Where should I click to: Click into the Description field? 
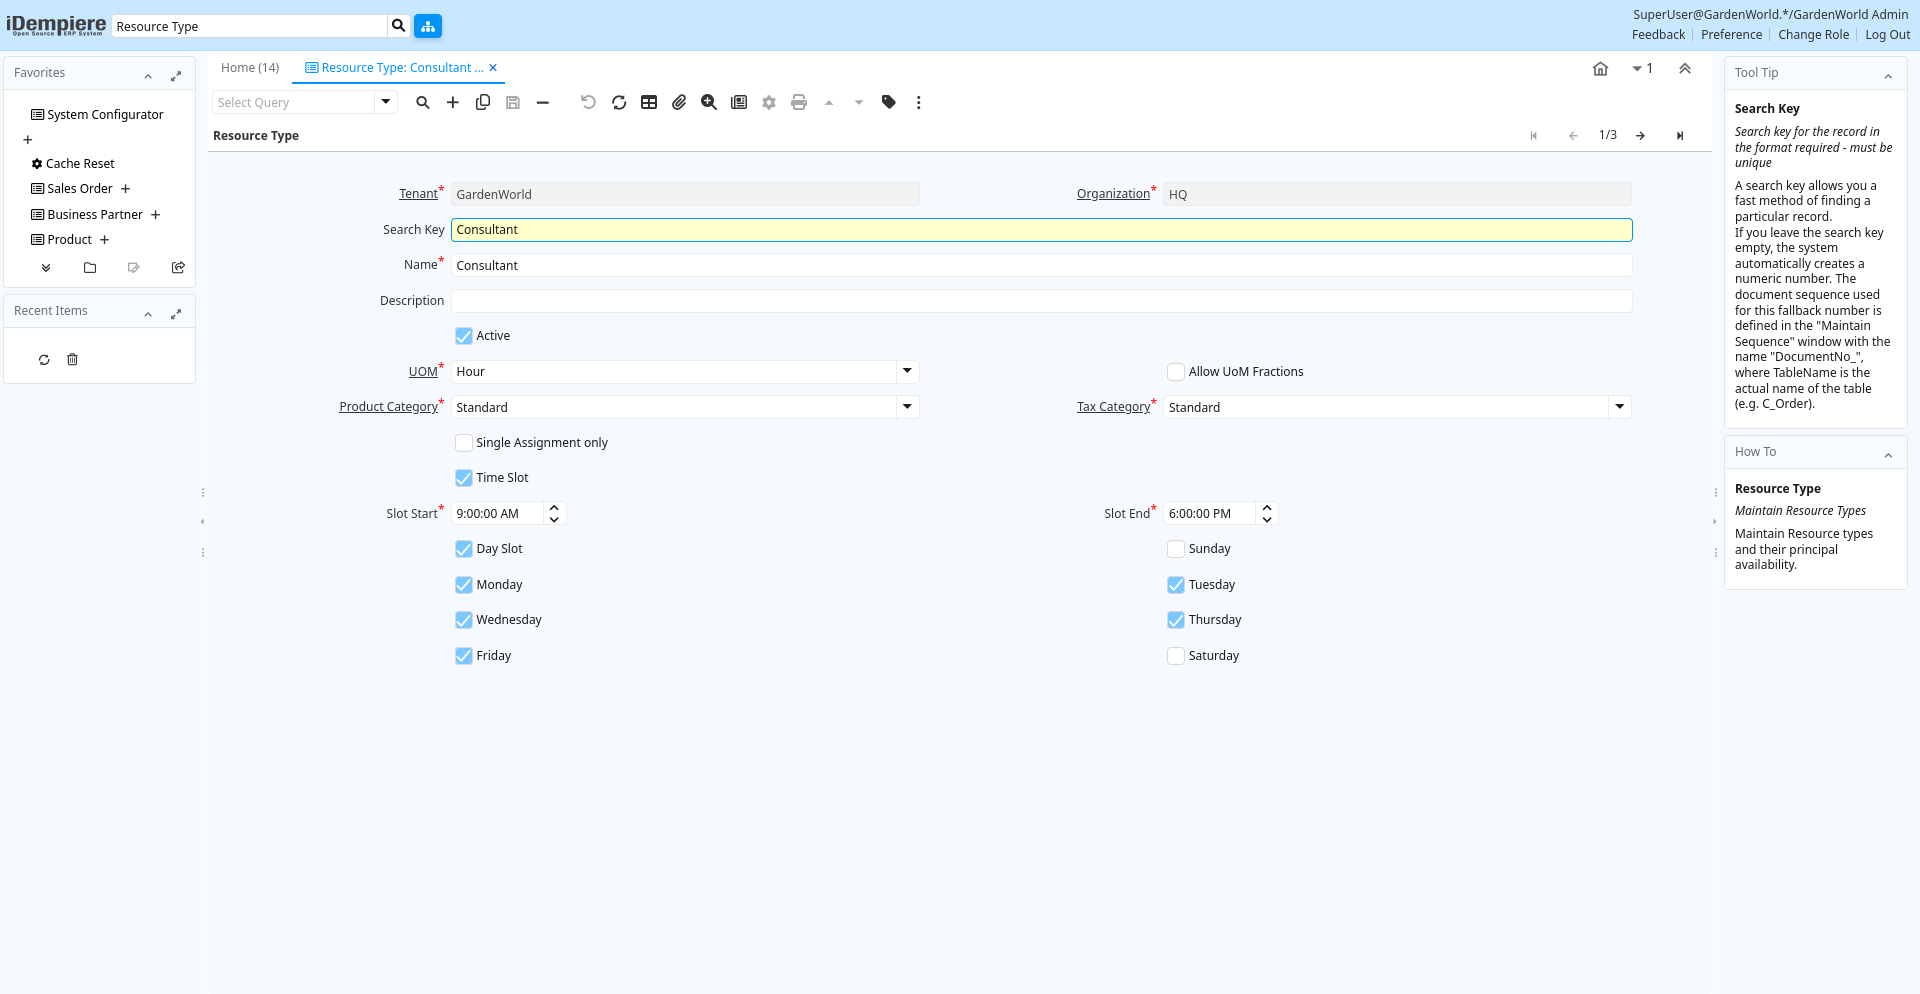pyautogui.click(x=1041, y=301)
